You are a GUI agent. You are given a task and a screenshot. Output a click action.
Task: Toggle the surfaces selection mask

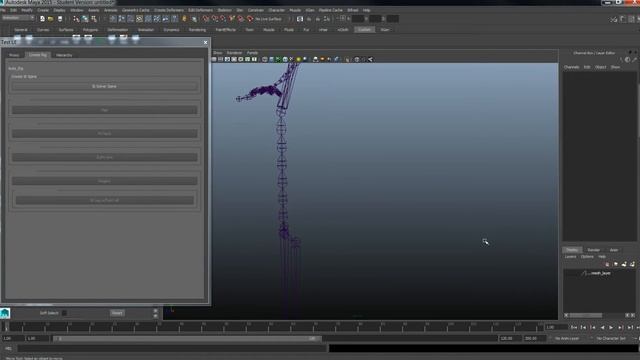click(x=139, y=19)
